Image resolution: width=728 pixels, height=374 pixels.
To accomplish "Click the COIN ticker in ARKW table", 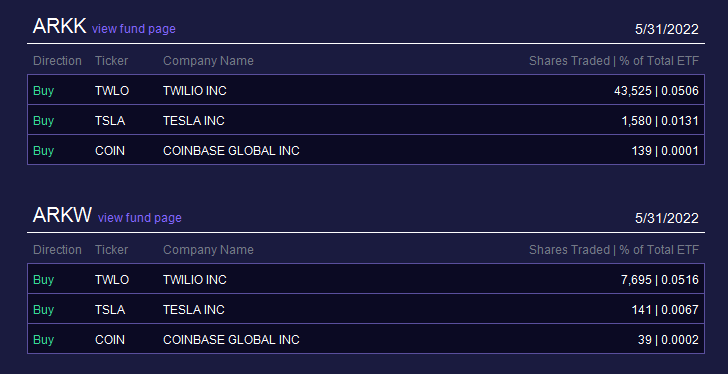I will pyautogui.click(x=110, y=340).
